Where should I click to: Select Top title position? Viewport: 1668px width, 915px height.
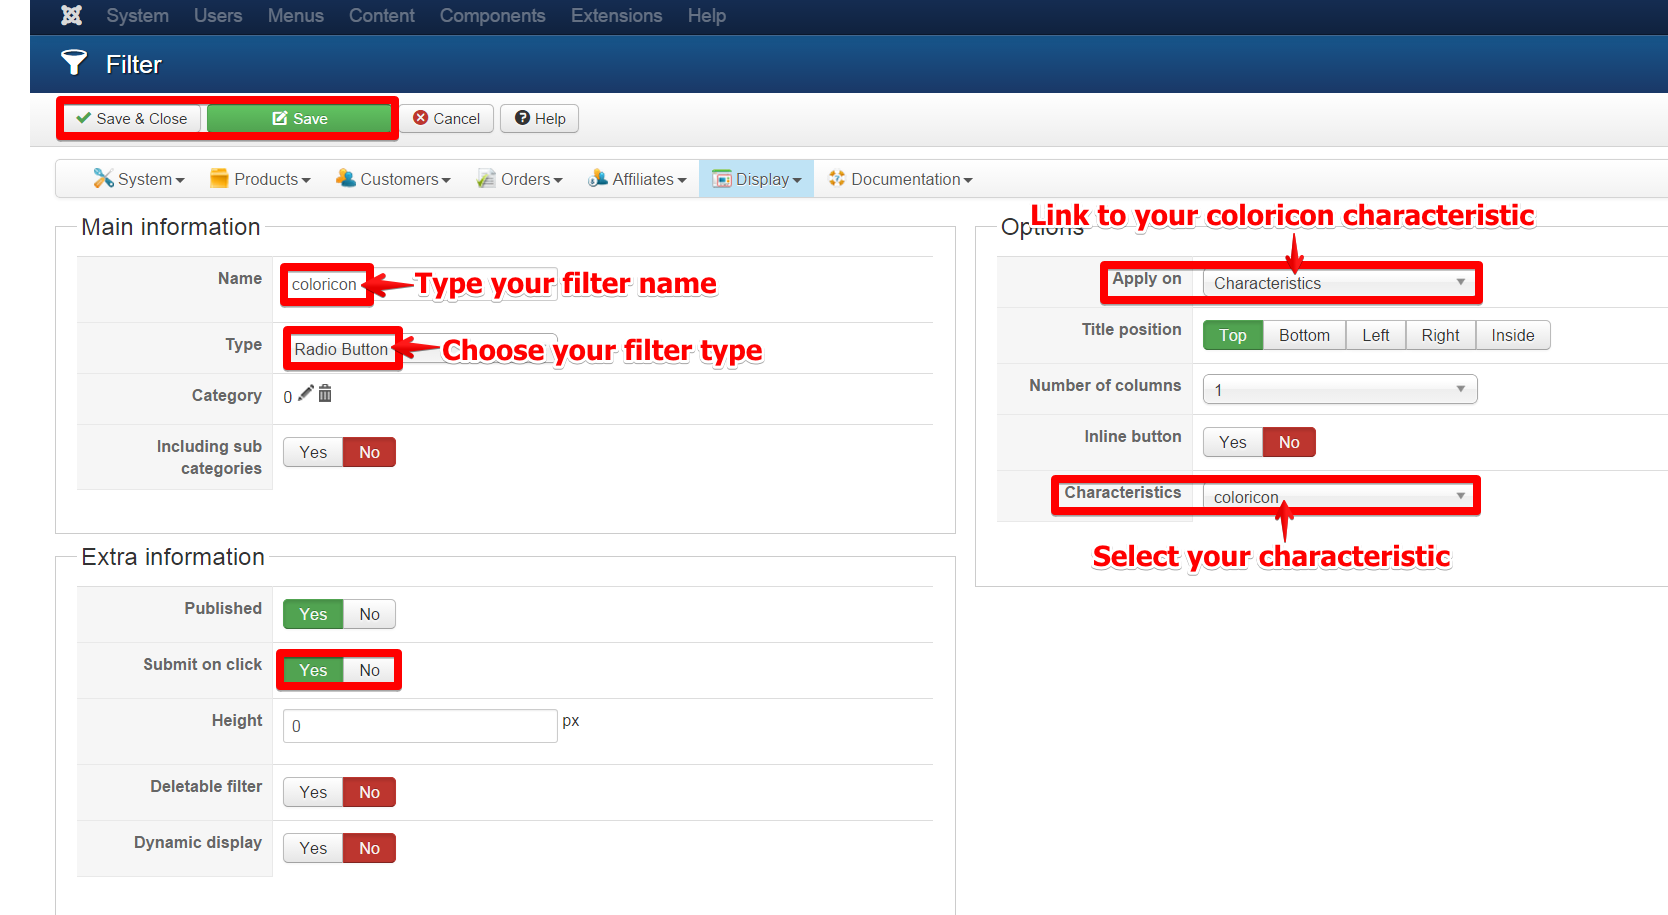1232,335
